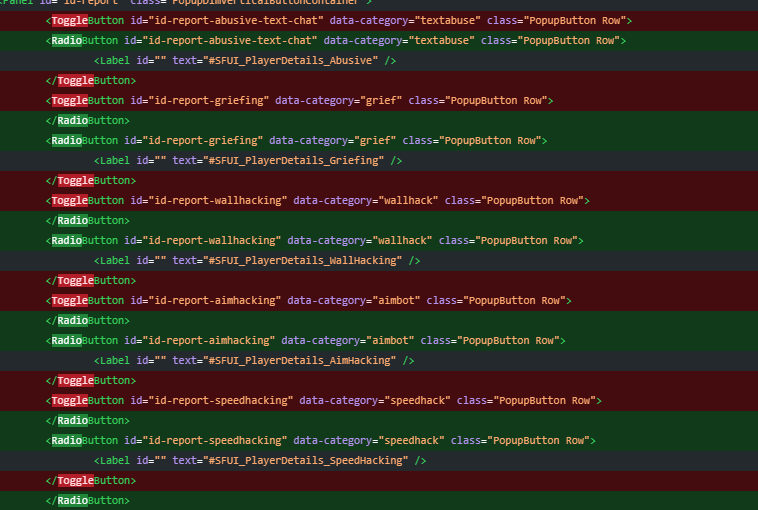Click added RadioButton line for id-report-aimhacking

pyautogui.click(x=379, y=341)
